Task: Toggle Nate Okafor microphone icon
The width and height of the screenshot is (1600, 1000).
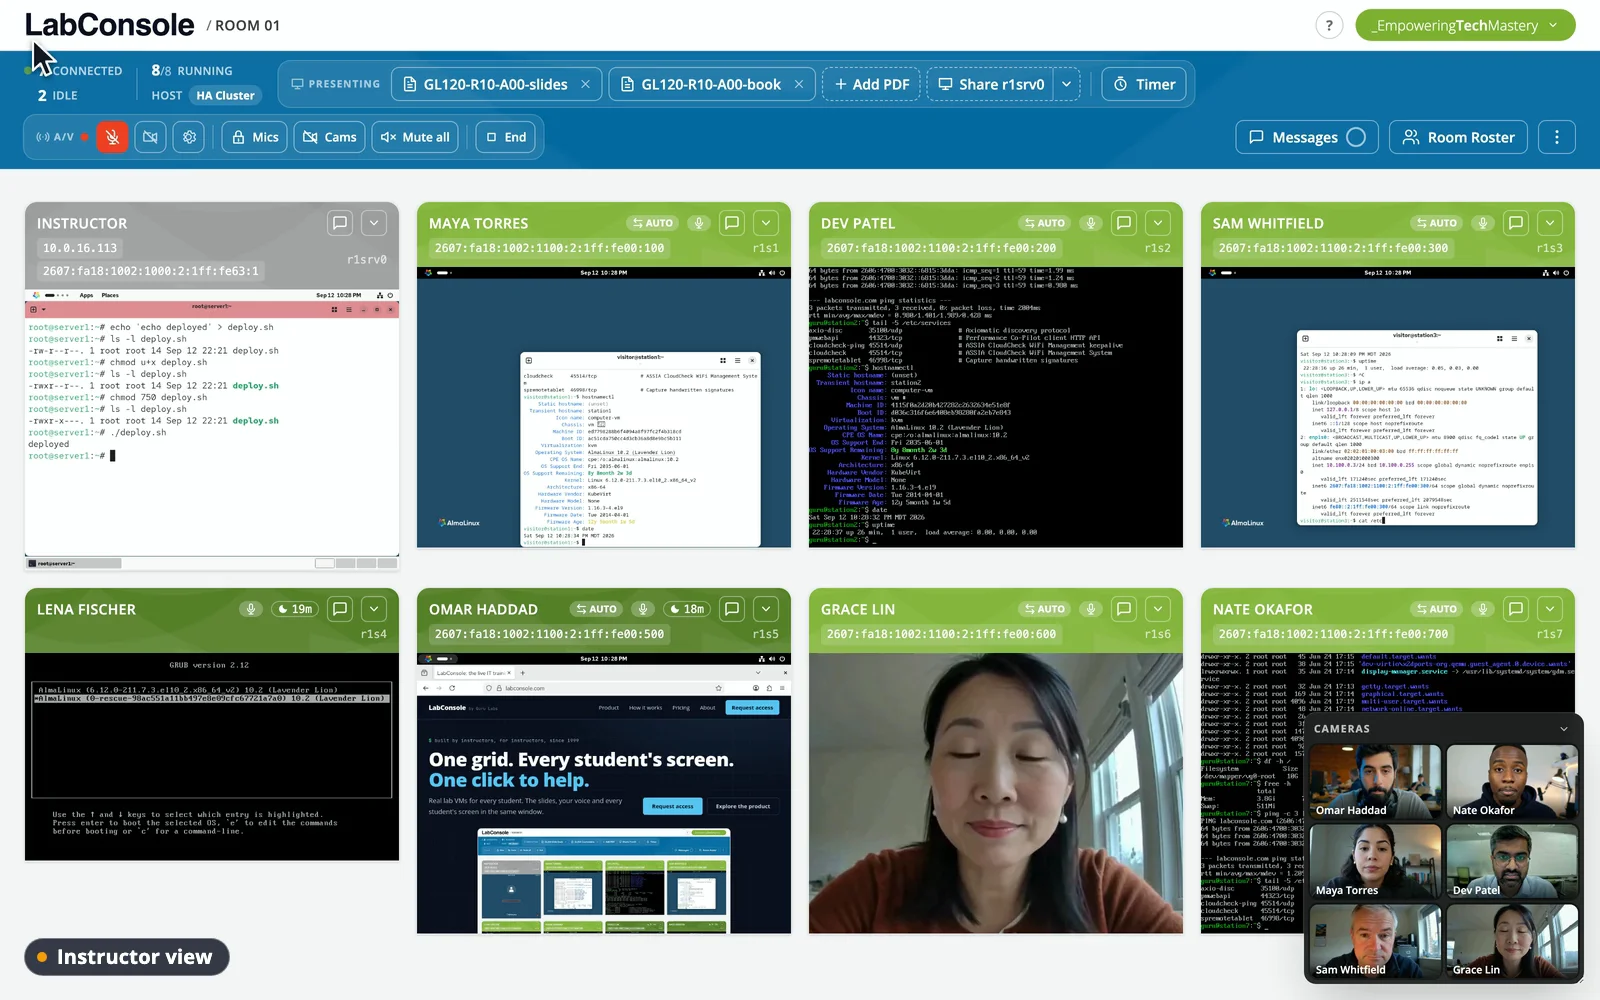Action: [x=1483, y=609]
